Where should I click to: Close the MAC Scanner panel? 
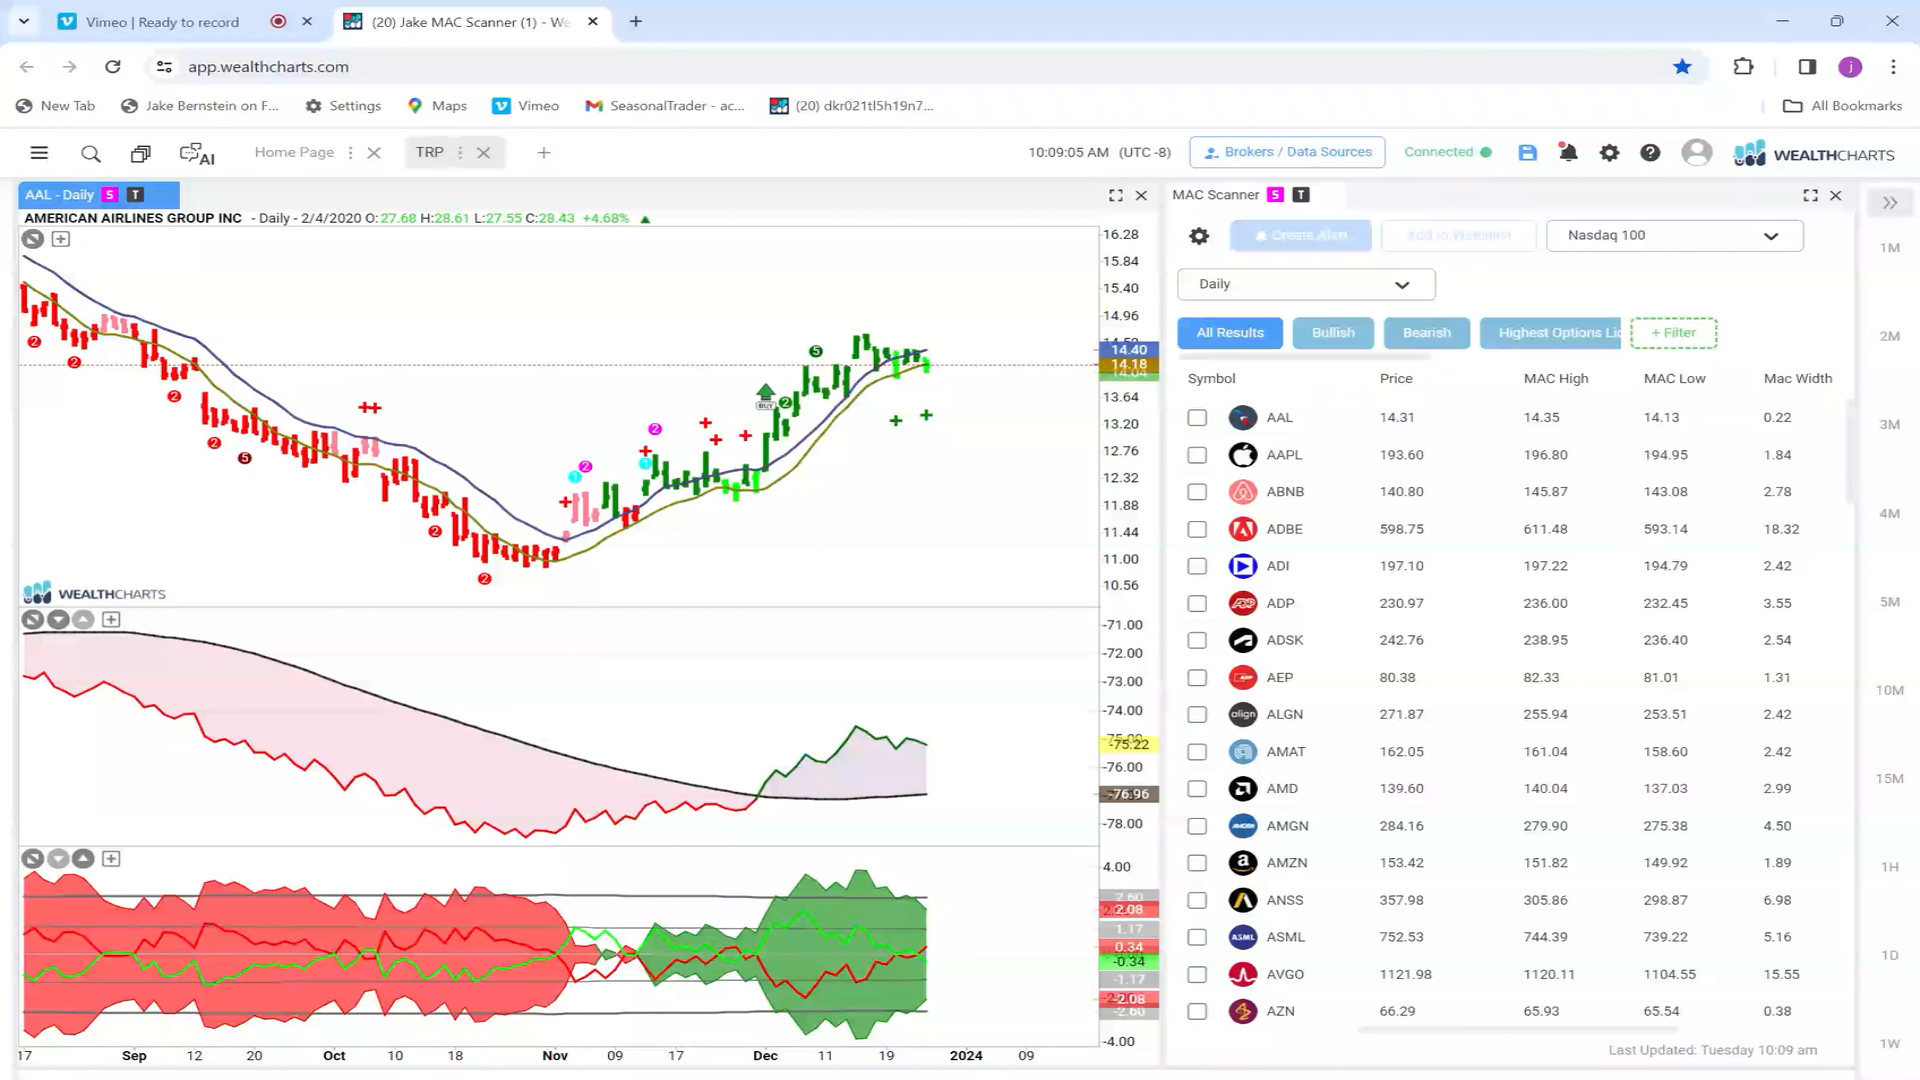(x=1836, y=196)
